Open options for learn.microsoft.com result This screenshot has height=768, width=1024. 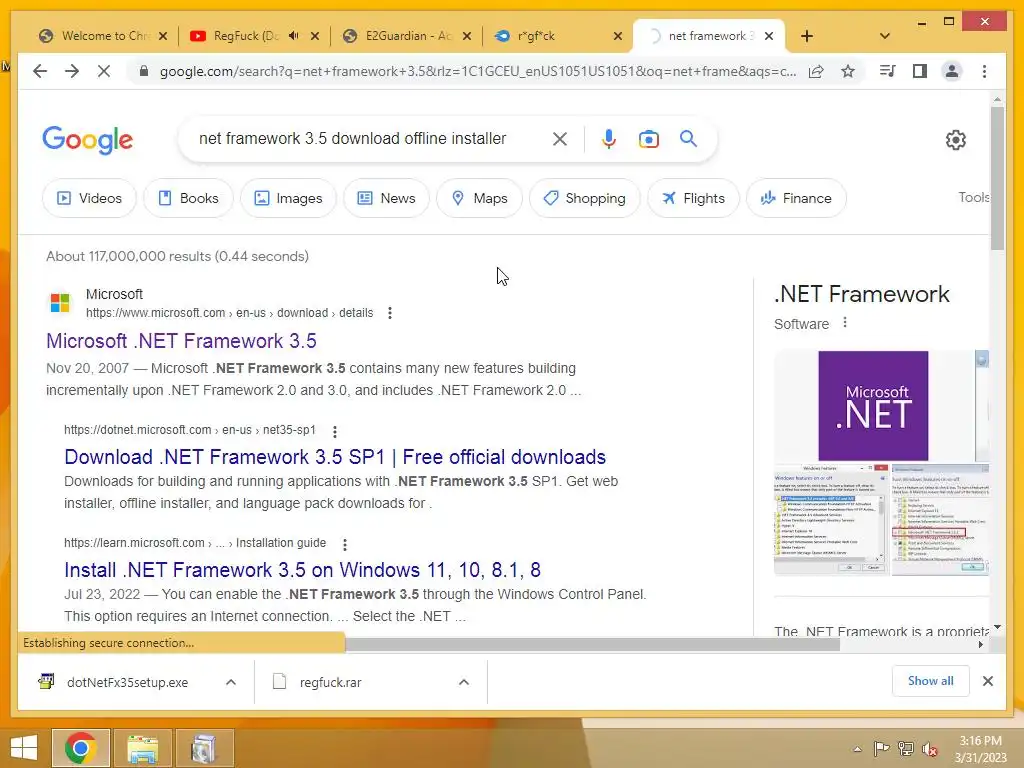coord(345,544)
